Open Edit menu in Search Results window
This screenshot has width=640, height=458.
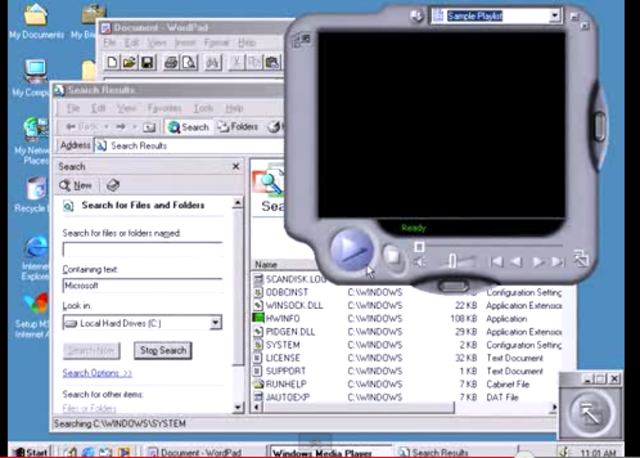pos(98,108)
